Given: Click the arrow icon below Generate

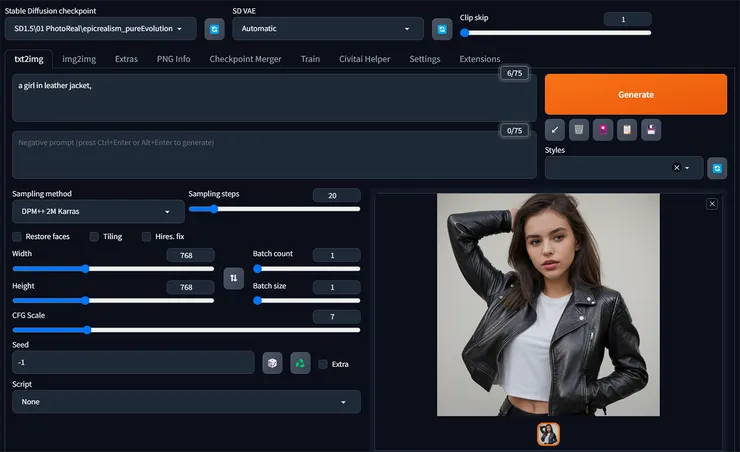Looking at the screenshot, I should click(x=555, y=130).
